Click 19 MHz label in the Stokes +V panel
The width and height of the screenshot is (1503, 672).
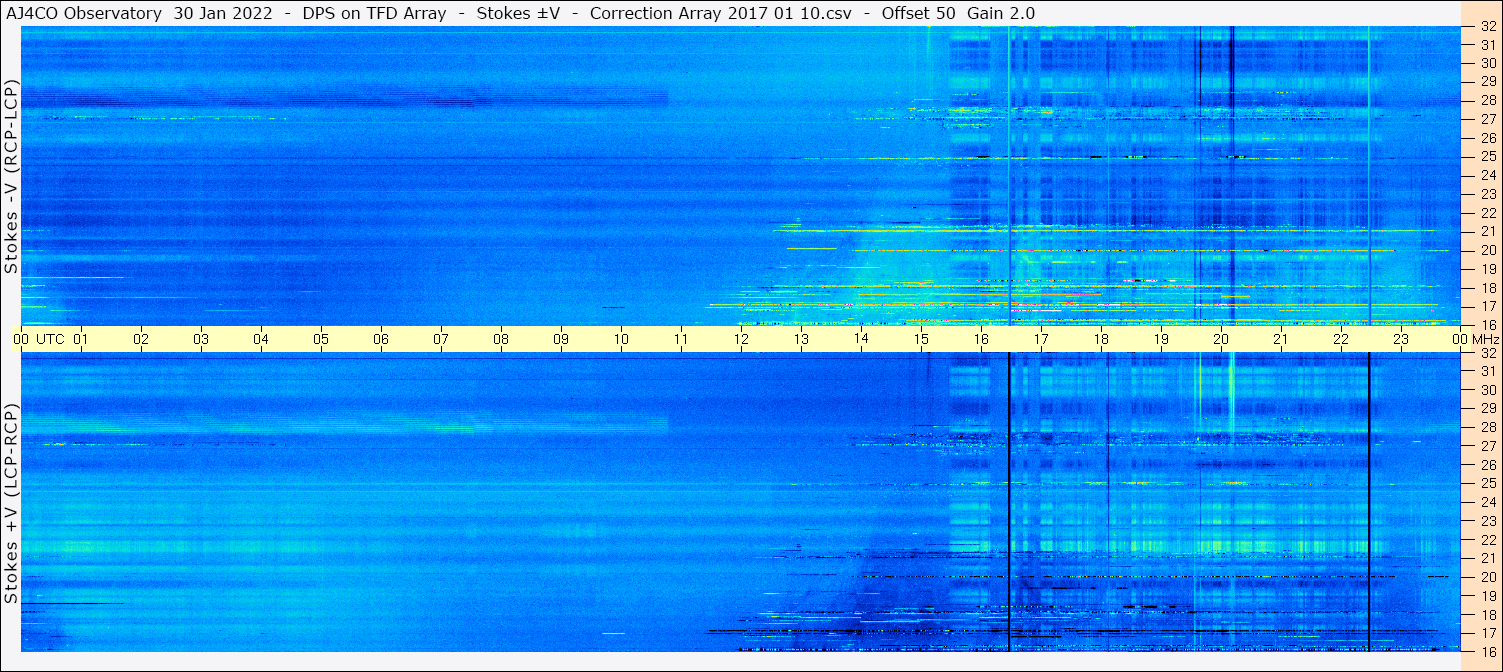click(1487, 596)
